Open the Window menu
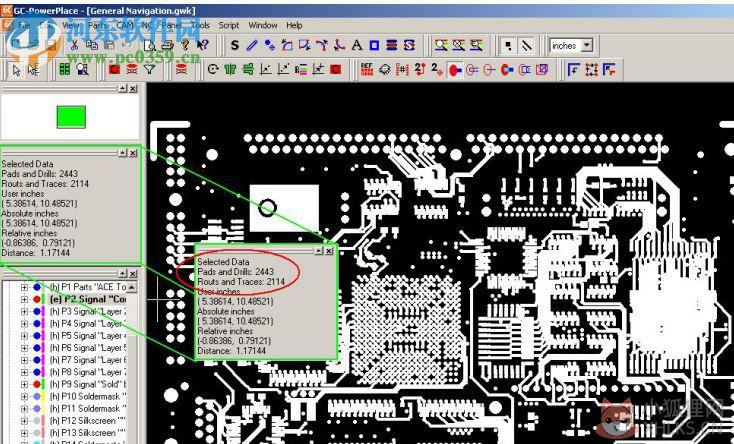Viewport: 734px width, 444px height. tap(263, 25)
